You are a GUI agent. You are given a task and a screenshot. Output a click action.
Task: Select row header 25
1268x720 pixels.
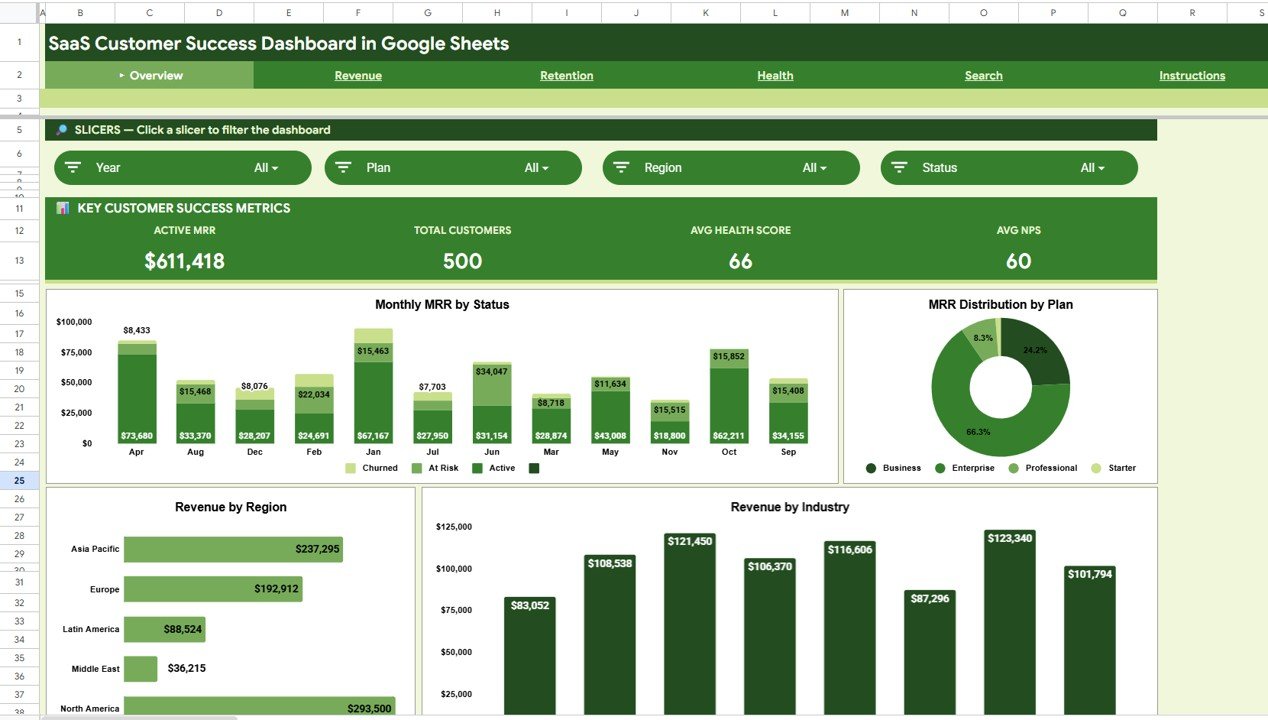(x=19, y=480)
